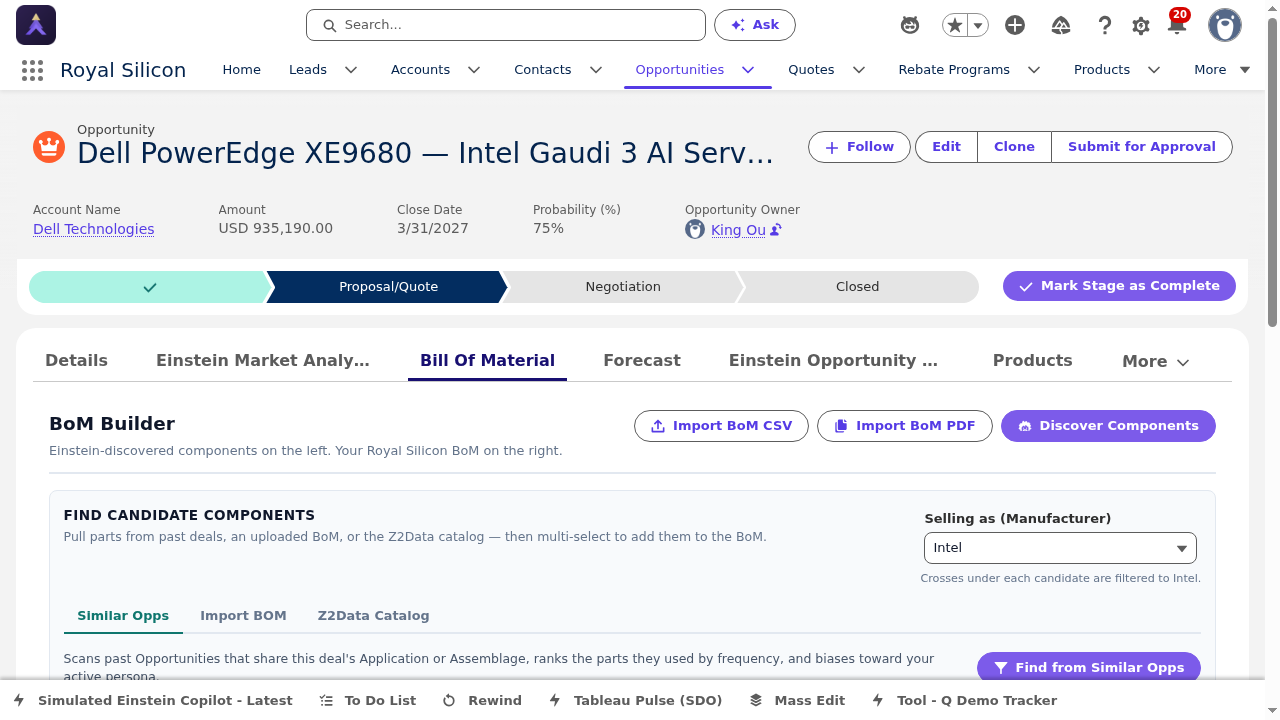Expand the Opportunities nav chevron menu

point(748,70)
